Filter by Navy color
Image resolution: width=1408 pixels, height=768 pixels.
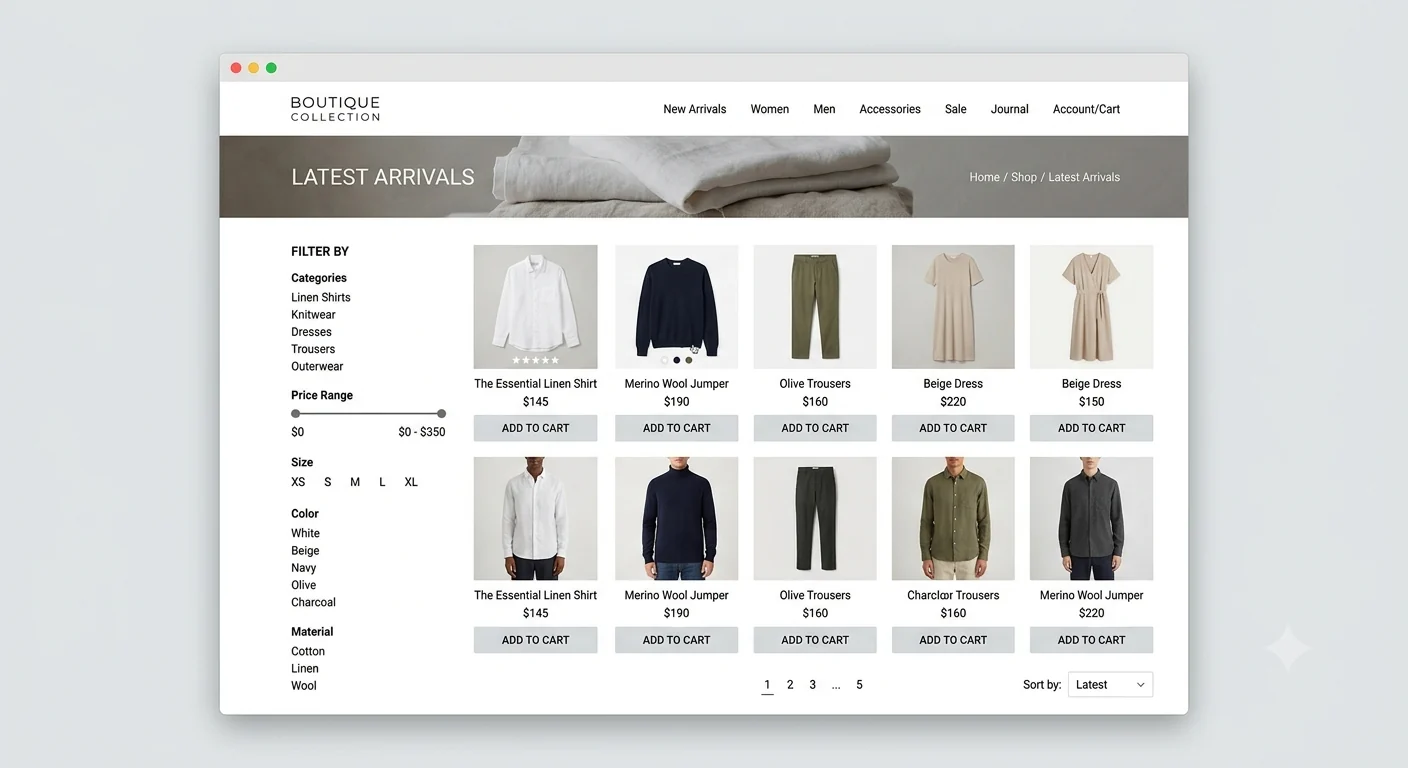point(304,568)
